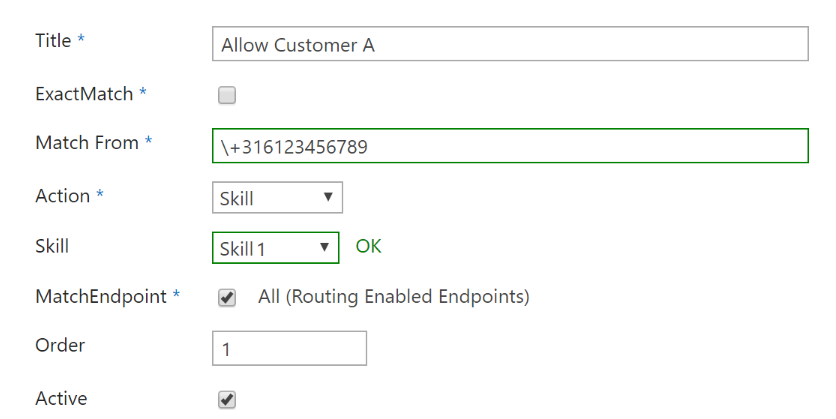
Task: Expand the Skill combo box showing Skill 1
Action: (276, 247)
